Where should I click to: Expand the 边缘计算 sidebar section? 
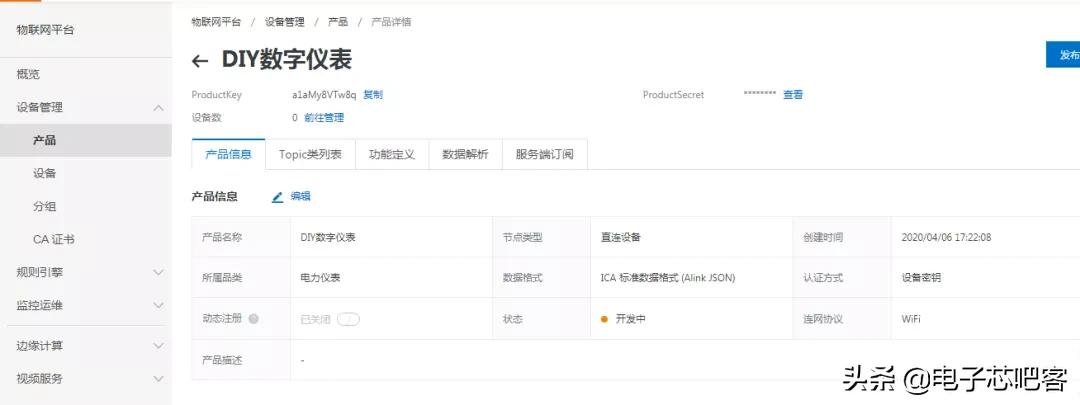tap(158, 346)
